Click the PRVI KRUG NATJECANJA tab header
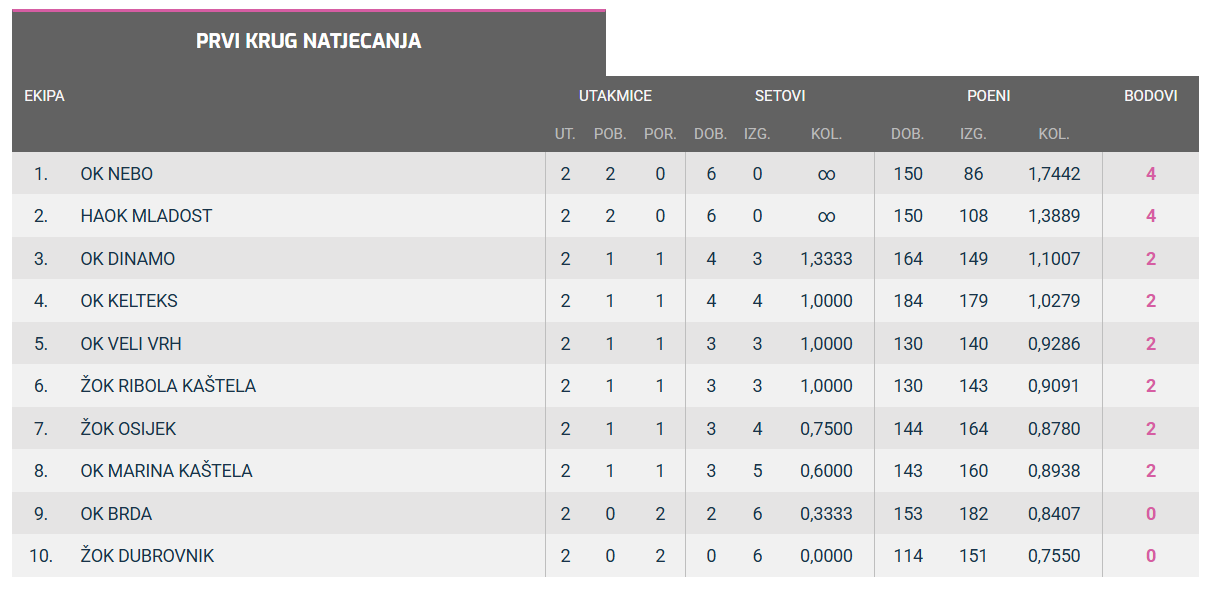The image size is (1215, 589). click(x=308, y=42)
